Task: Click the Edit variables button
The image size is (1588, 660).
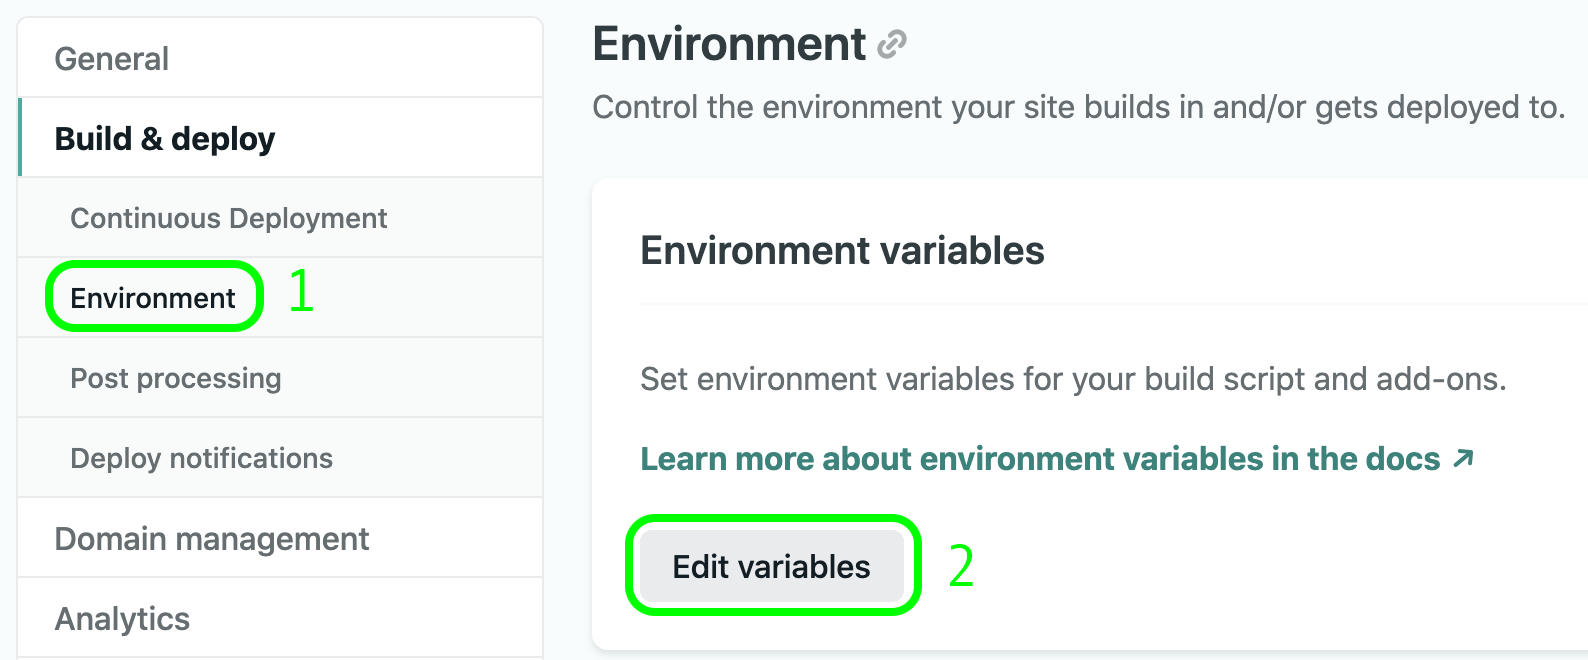Action: 772,566
